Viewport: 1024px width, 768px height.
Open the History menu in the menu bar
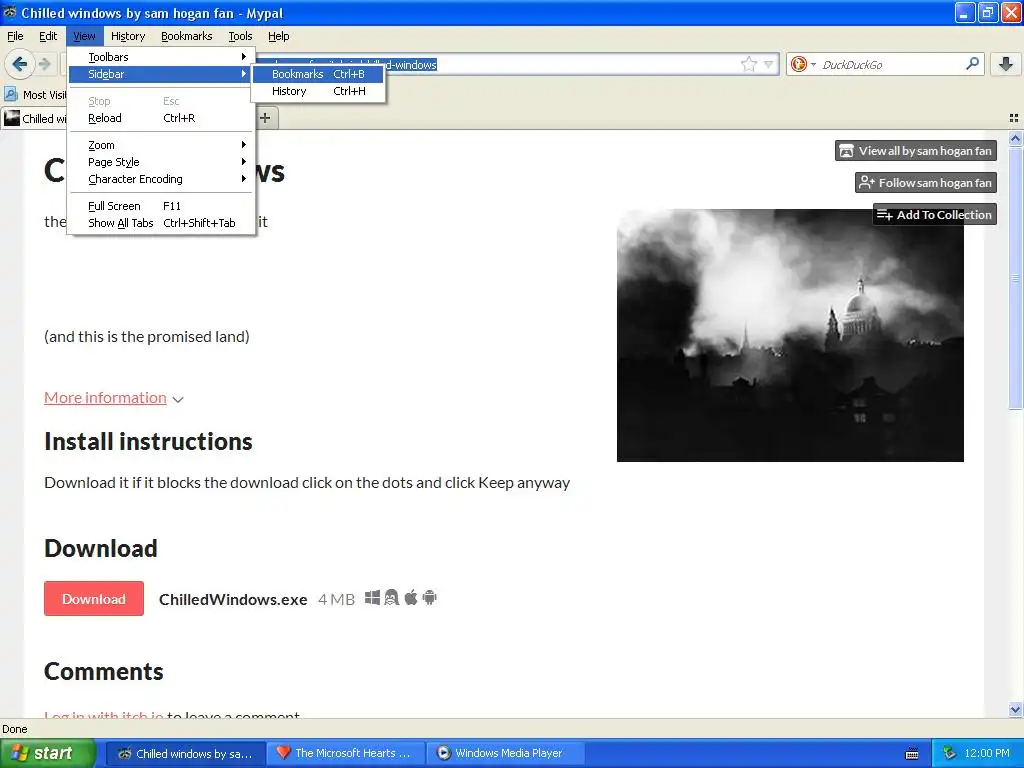click(127, 36)
